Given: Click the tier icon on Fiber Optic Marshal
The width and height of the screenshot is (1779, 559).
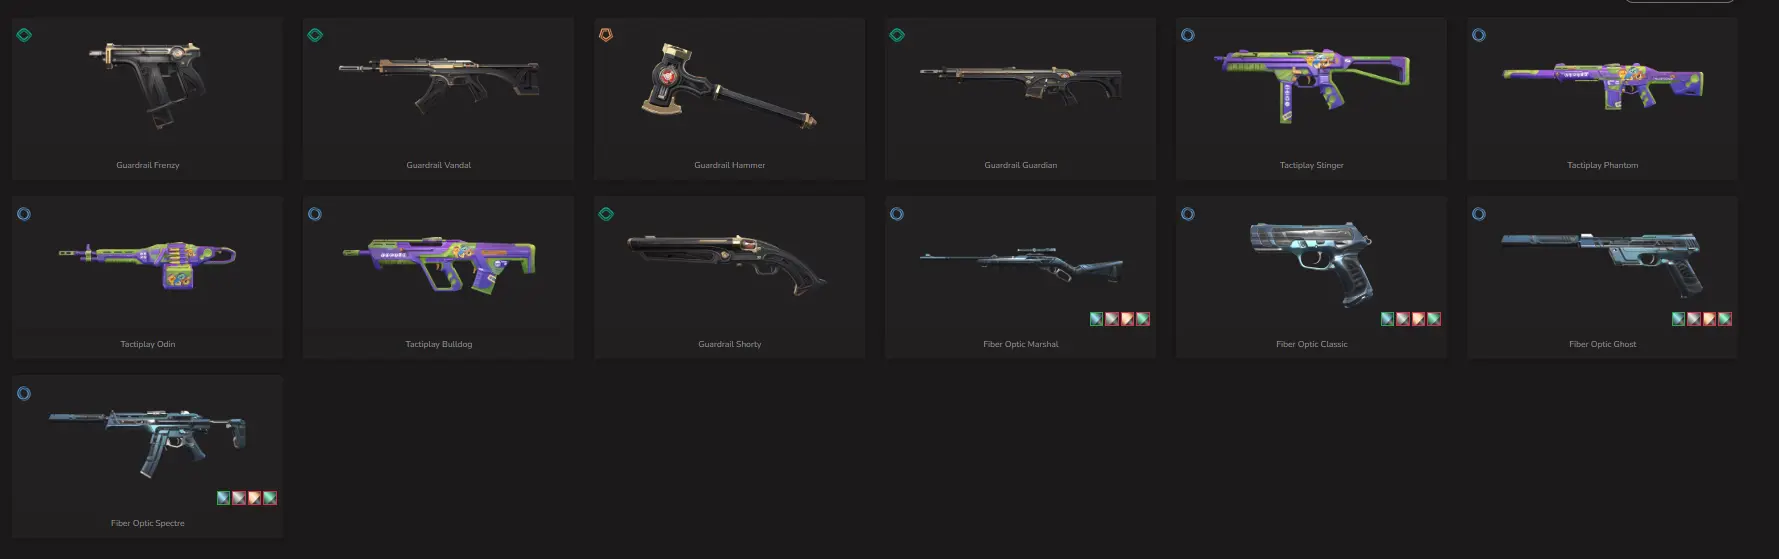Looking at the screenshot, I should (897, 214).
